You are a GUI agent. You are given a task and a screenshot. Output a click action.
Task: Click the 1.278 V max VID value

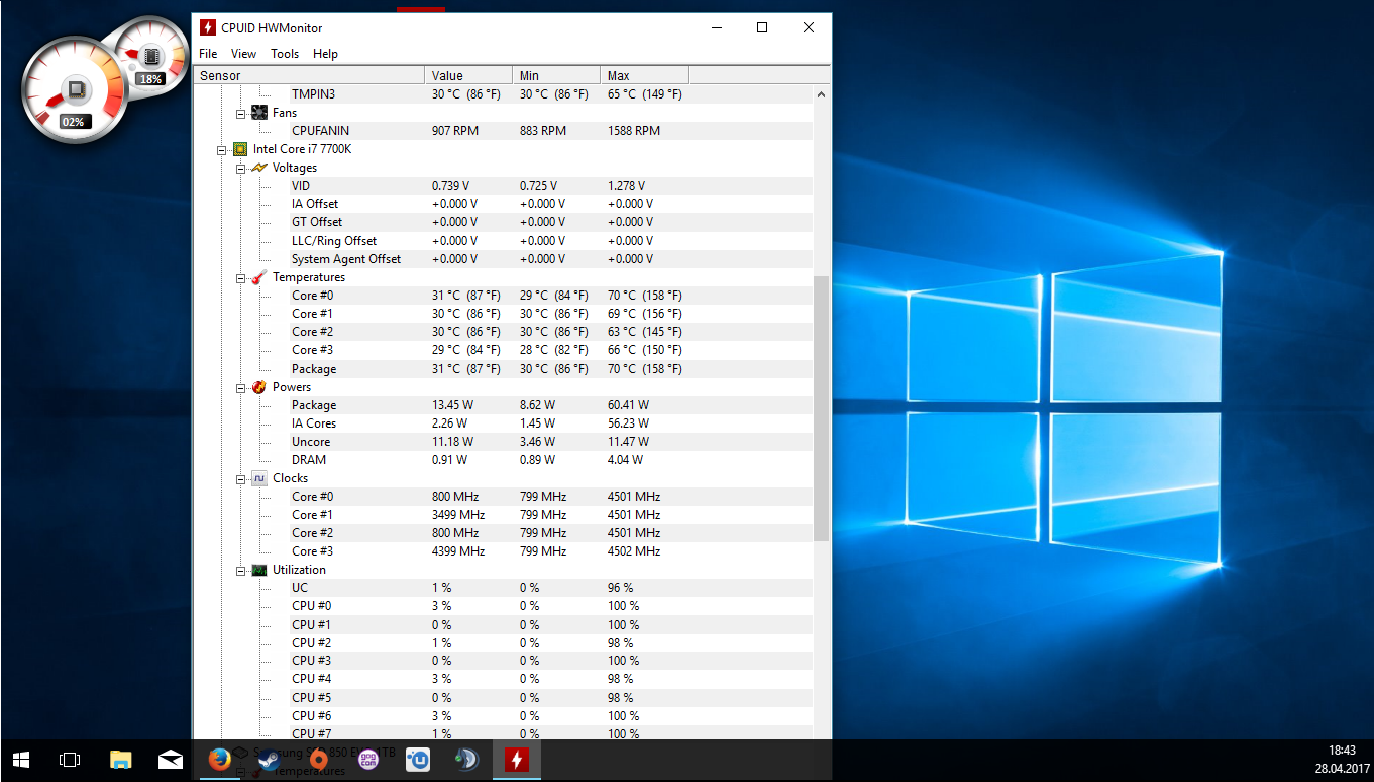(x=626, y=186)
